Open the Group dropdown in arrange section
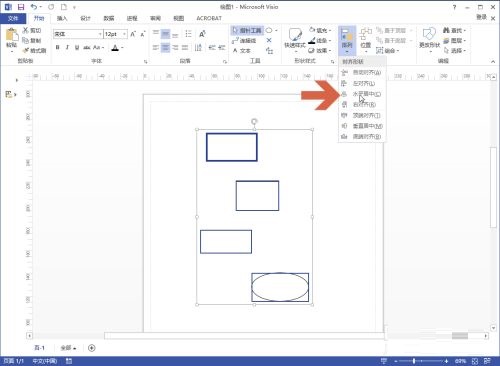 tap(387, 50)
